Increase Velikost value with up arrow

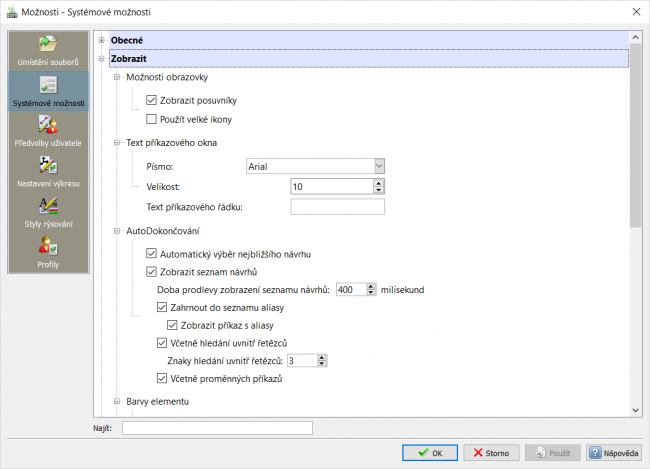coord(378,183)
